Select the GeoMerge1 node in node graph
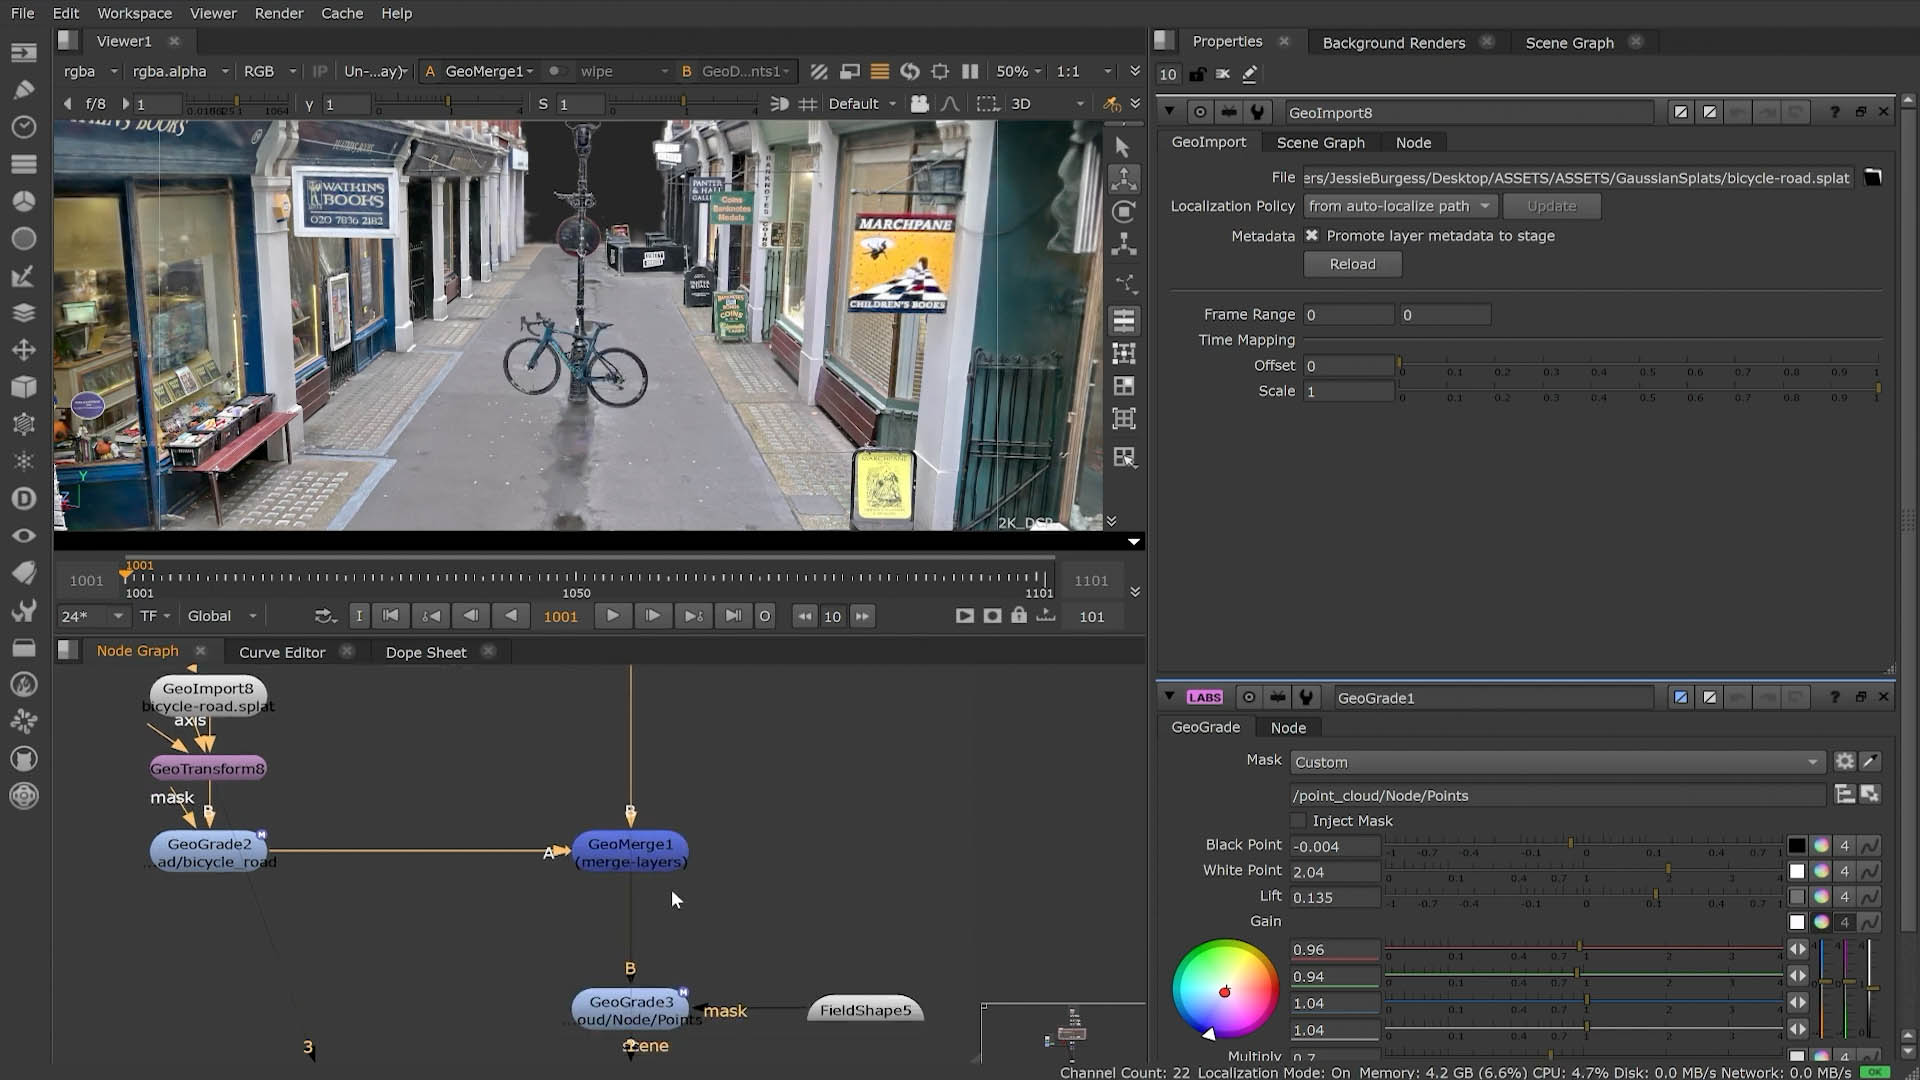The width and height of the screenshot is (1920, 1080). coord(630,852)
